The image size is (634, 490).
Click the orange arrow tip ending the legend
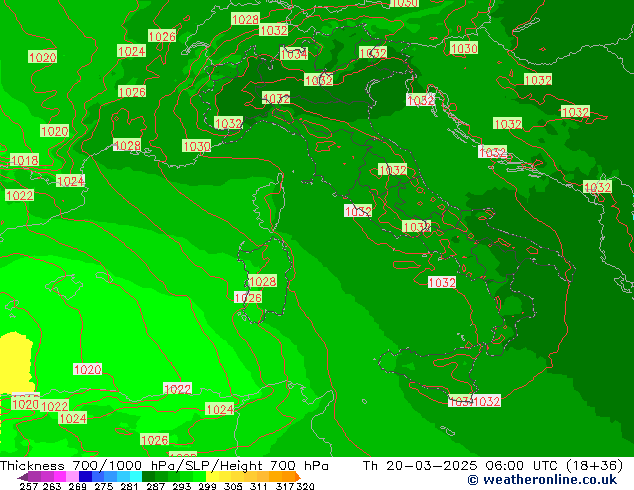298,477
